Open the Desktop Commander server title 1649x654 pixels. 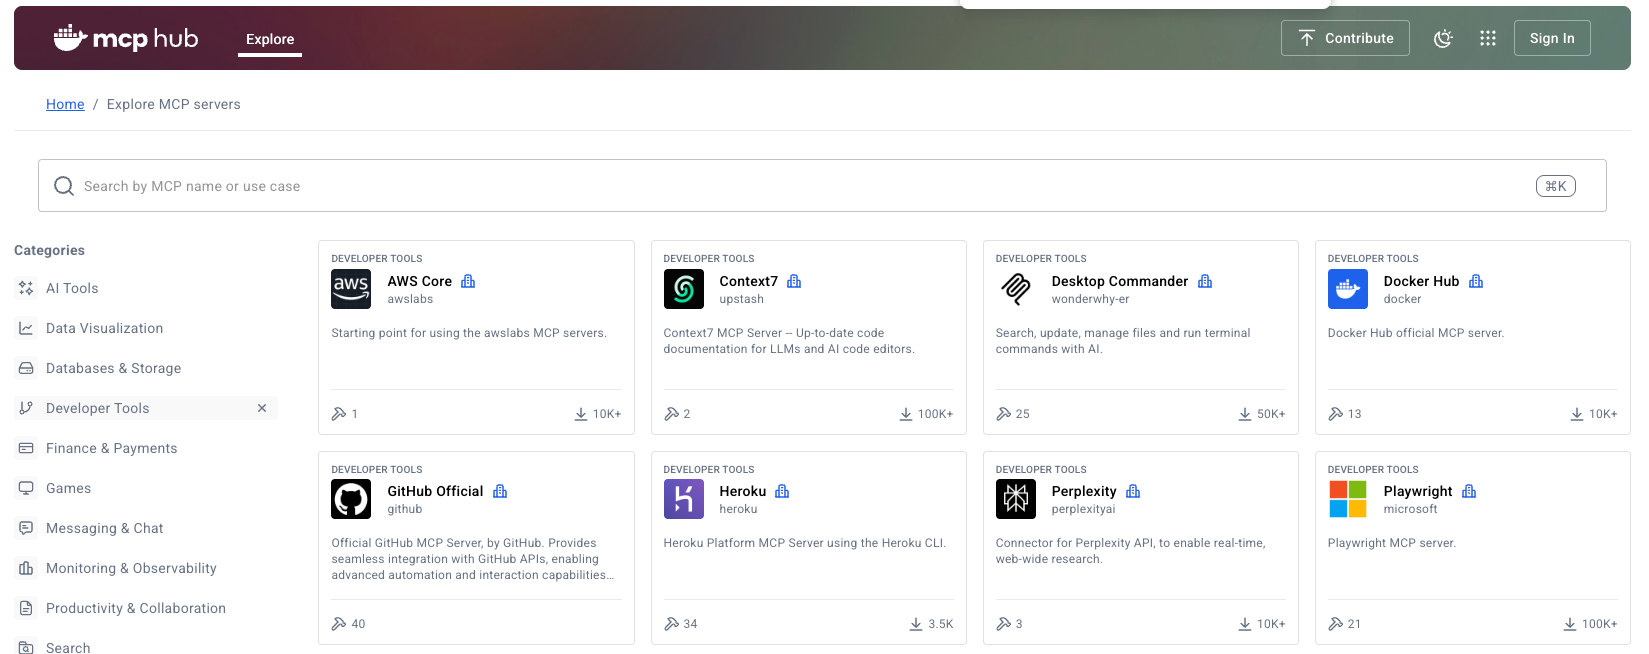click(1120, 281)
